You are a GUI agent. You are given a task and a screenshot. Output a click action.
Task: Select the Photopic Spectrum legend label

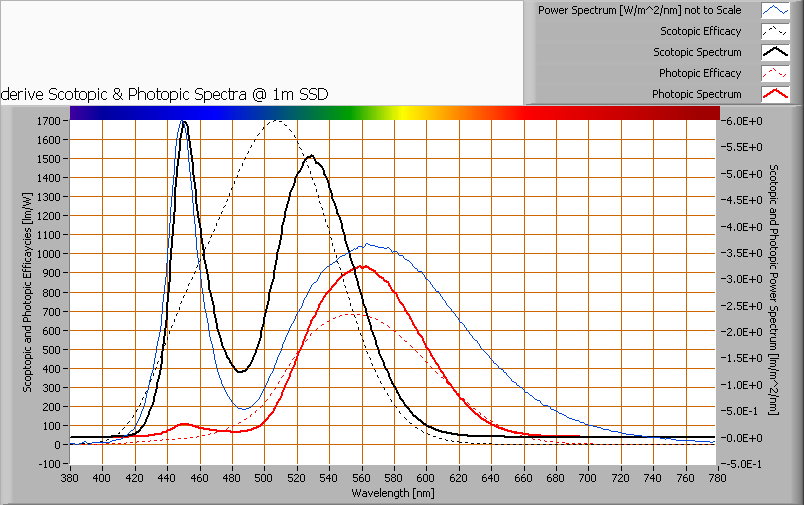pyautogui.click(x=696, y=94)
